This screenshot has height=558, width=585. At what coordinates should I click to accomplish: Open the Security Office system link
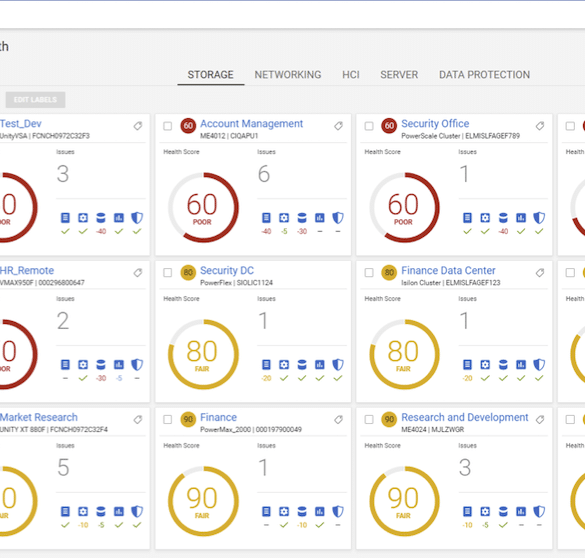coord(435,123)
